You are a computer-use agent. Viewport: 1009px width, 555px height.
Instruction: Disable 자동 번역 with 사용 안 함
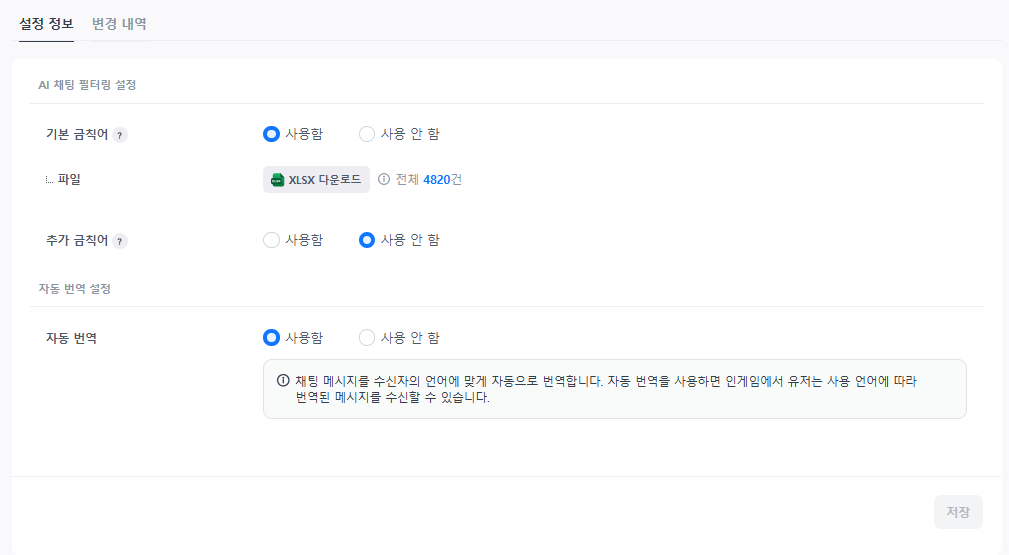[367, 338]
